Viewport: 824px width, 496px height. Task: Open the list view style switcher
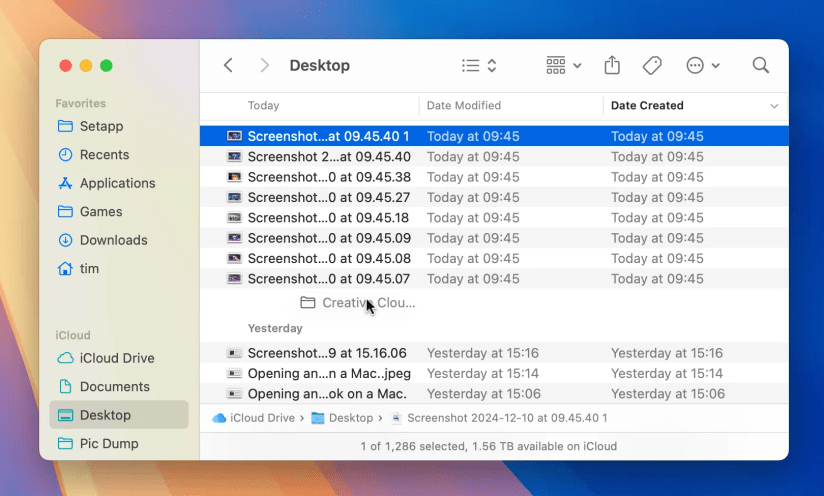(x=479, y=66)
